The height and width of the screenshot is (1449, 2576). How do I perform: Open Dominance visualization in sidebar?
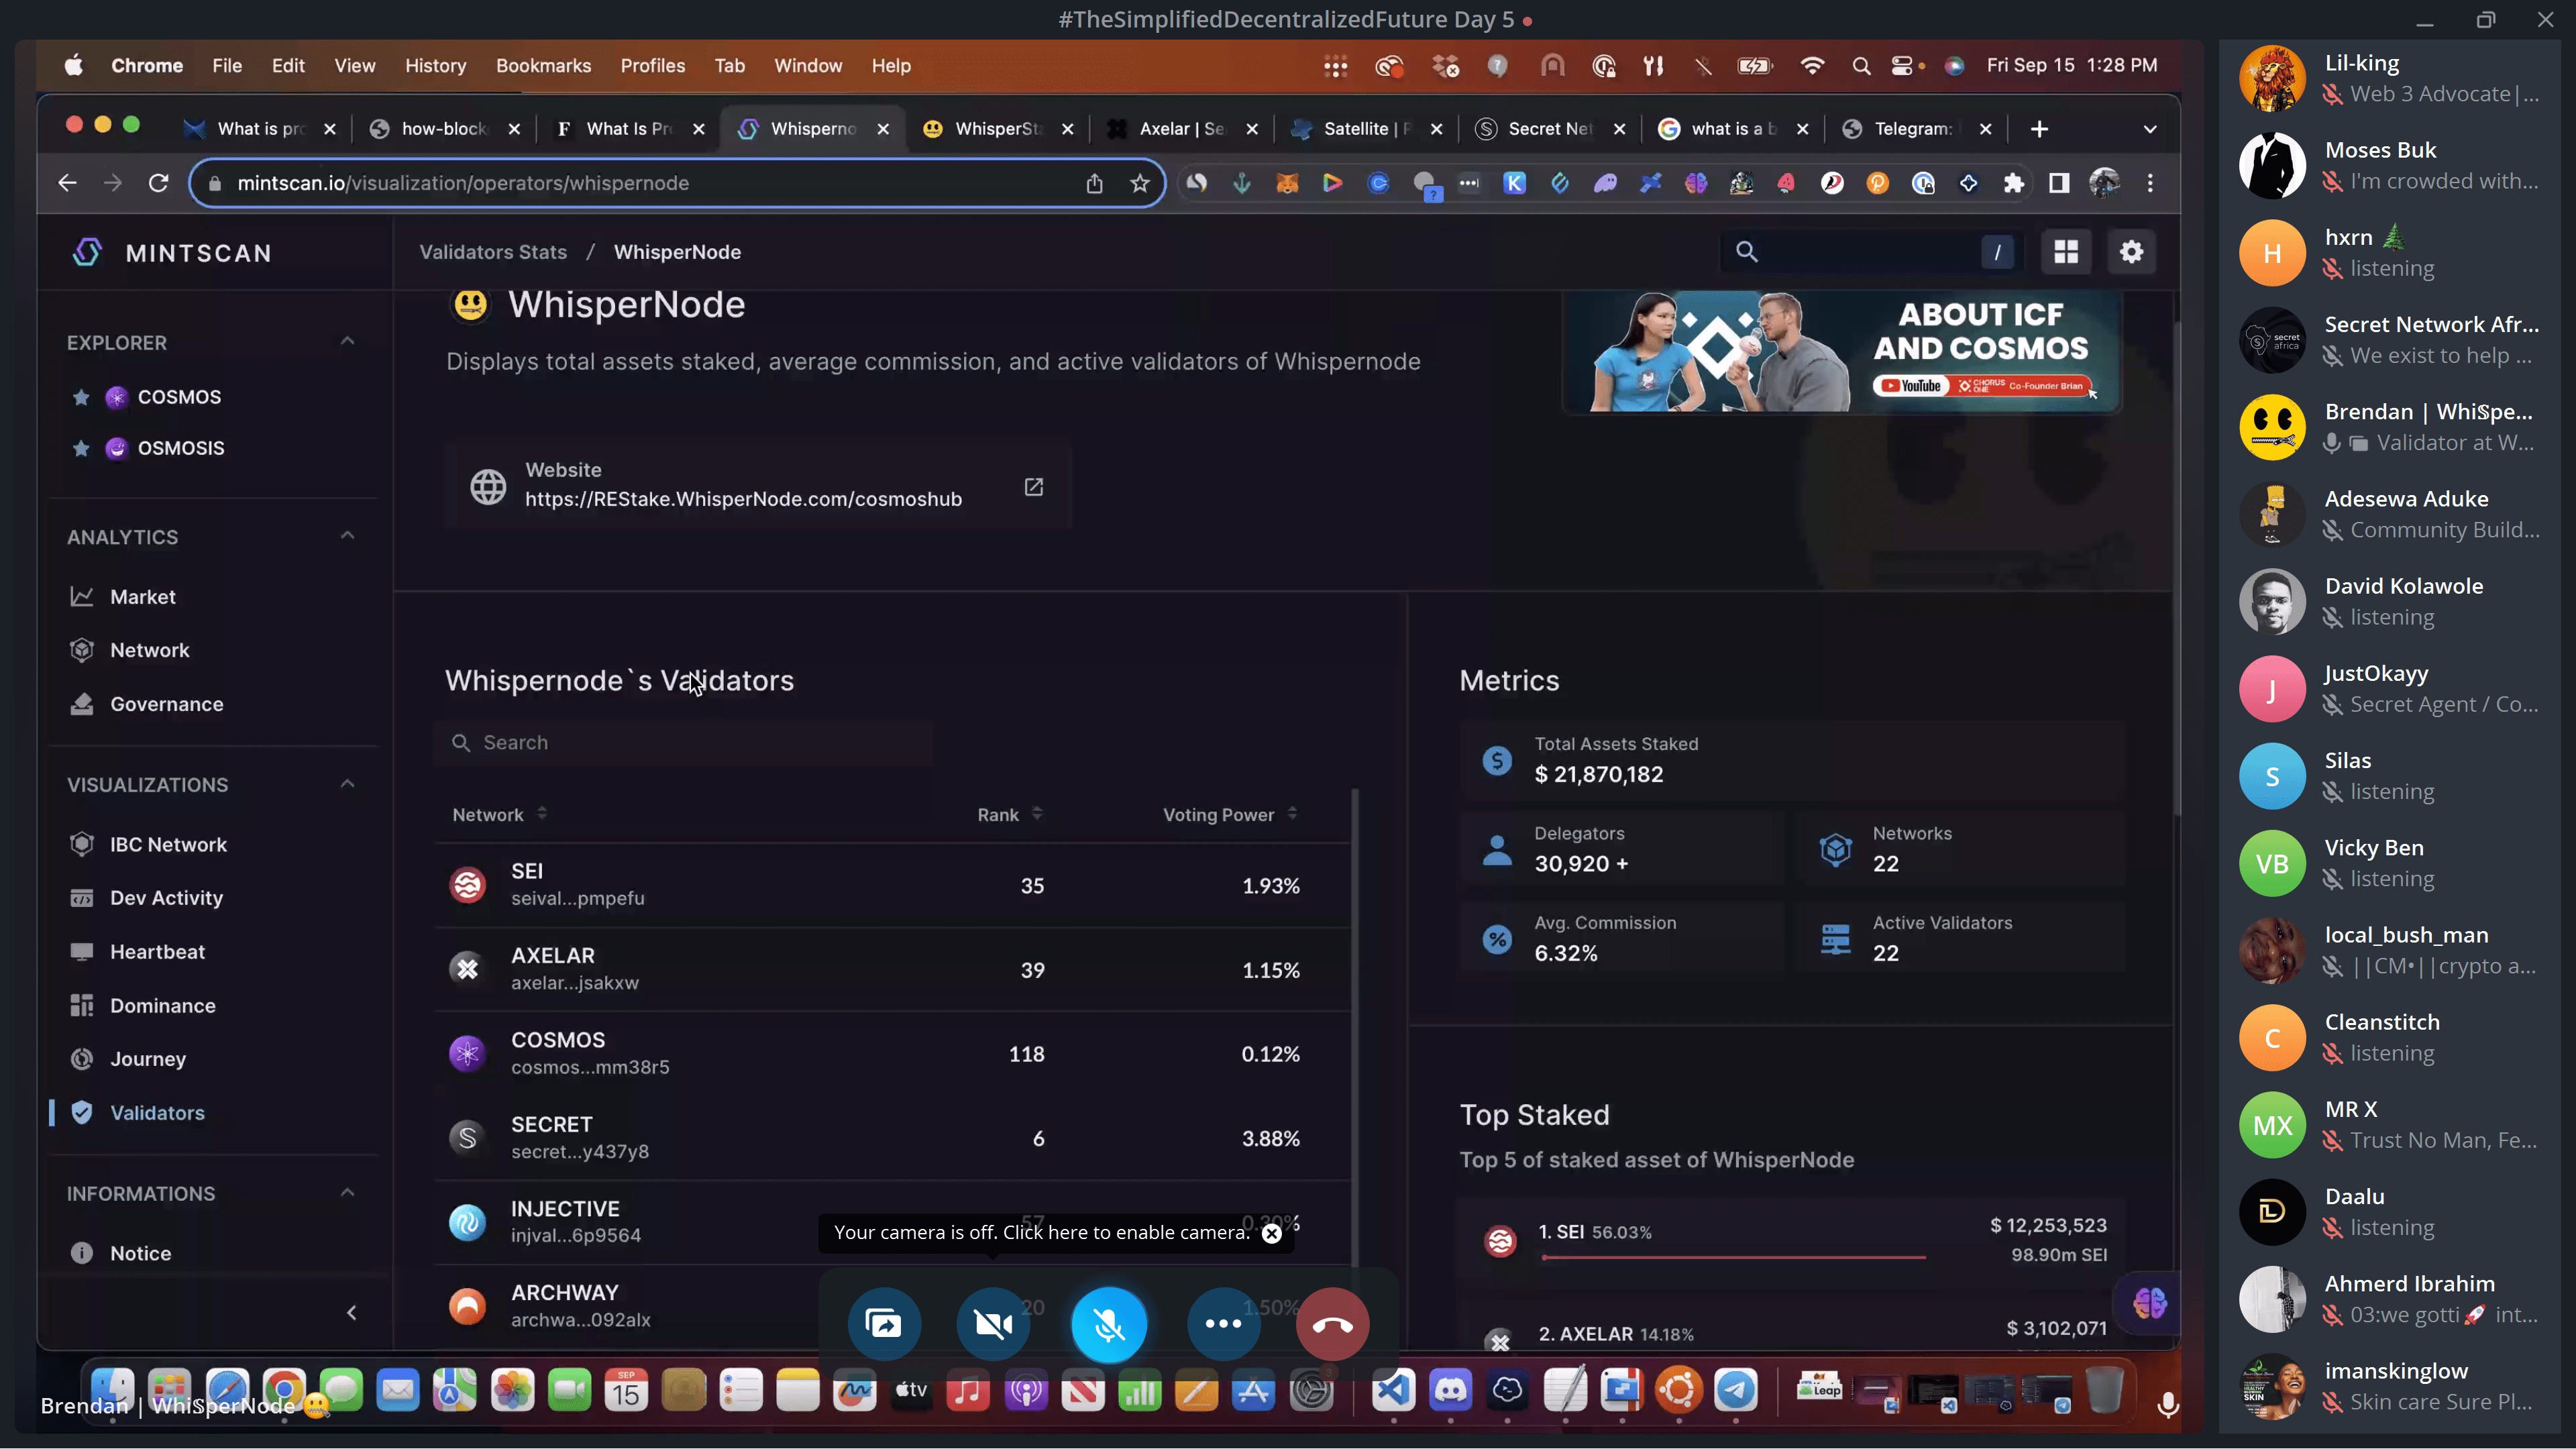coord(162,1005)
